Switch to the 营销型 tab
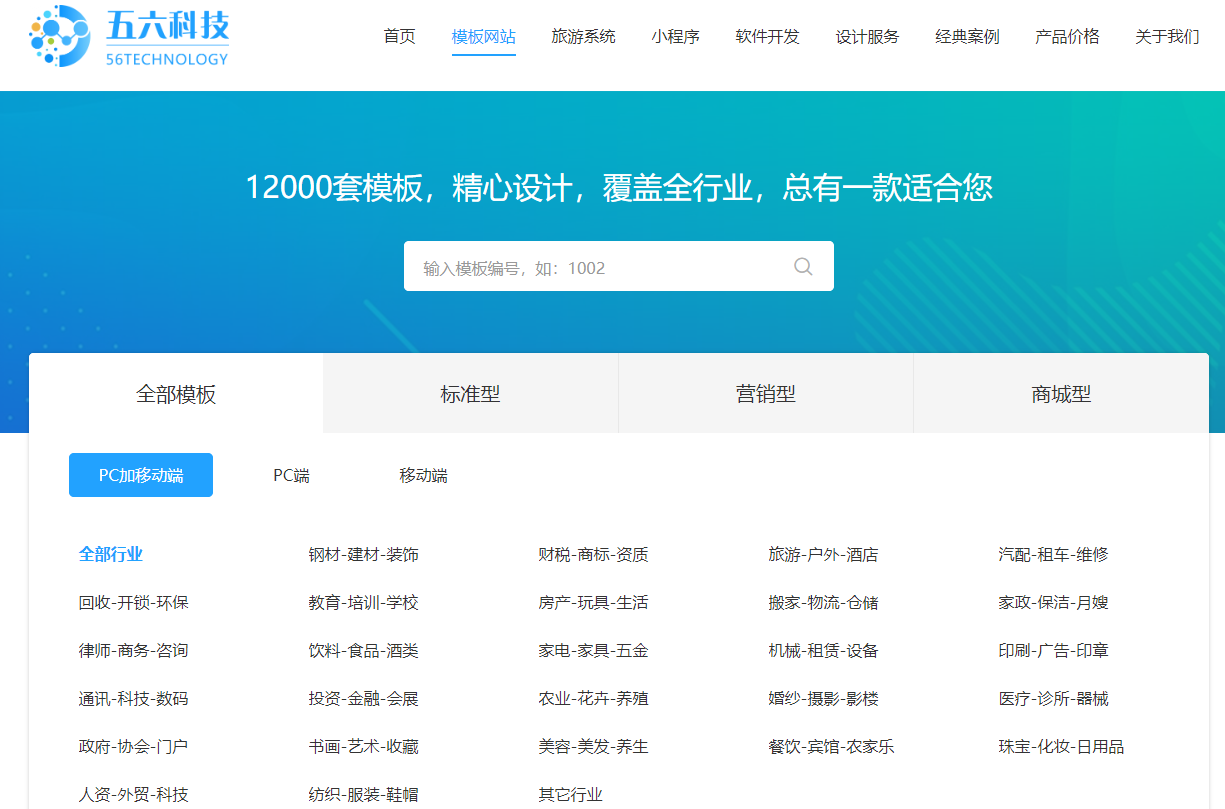 pyautogui.click(x=766, y=393)
